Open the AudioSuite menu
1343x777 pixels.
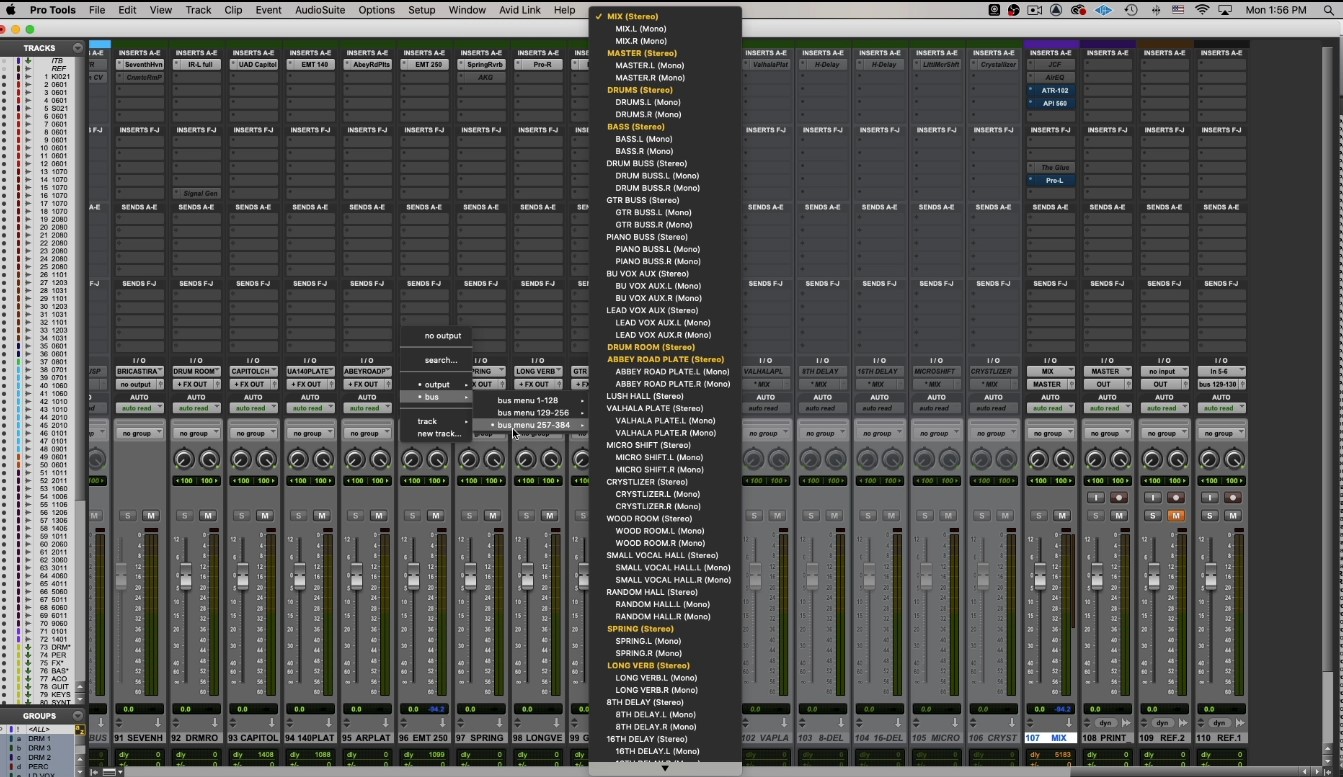320,10
